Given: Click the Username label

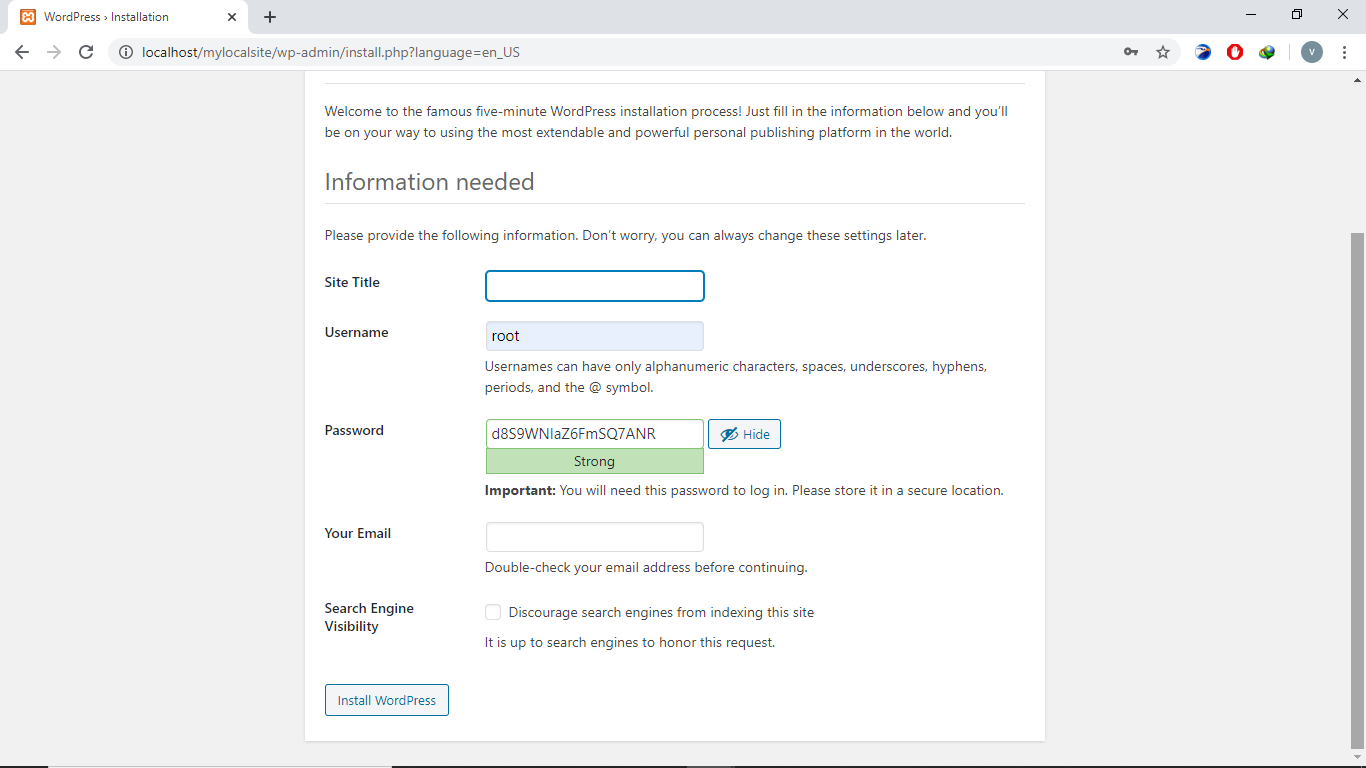Looking at the screenshot, I should click(x=356, y=332).
